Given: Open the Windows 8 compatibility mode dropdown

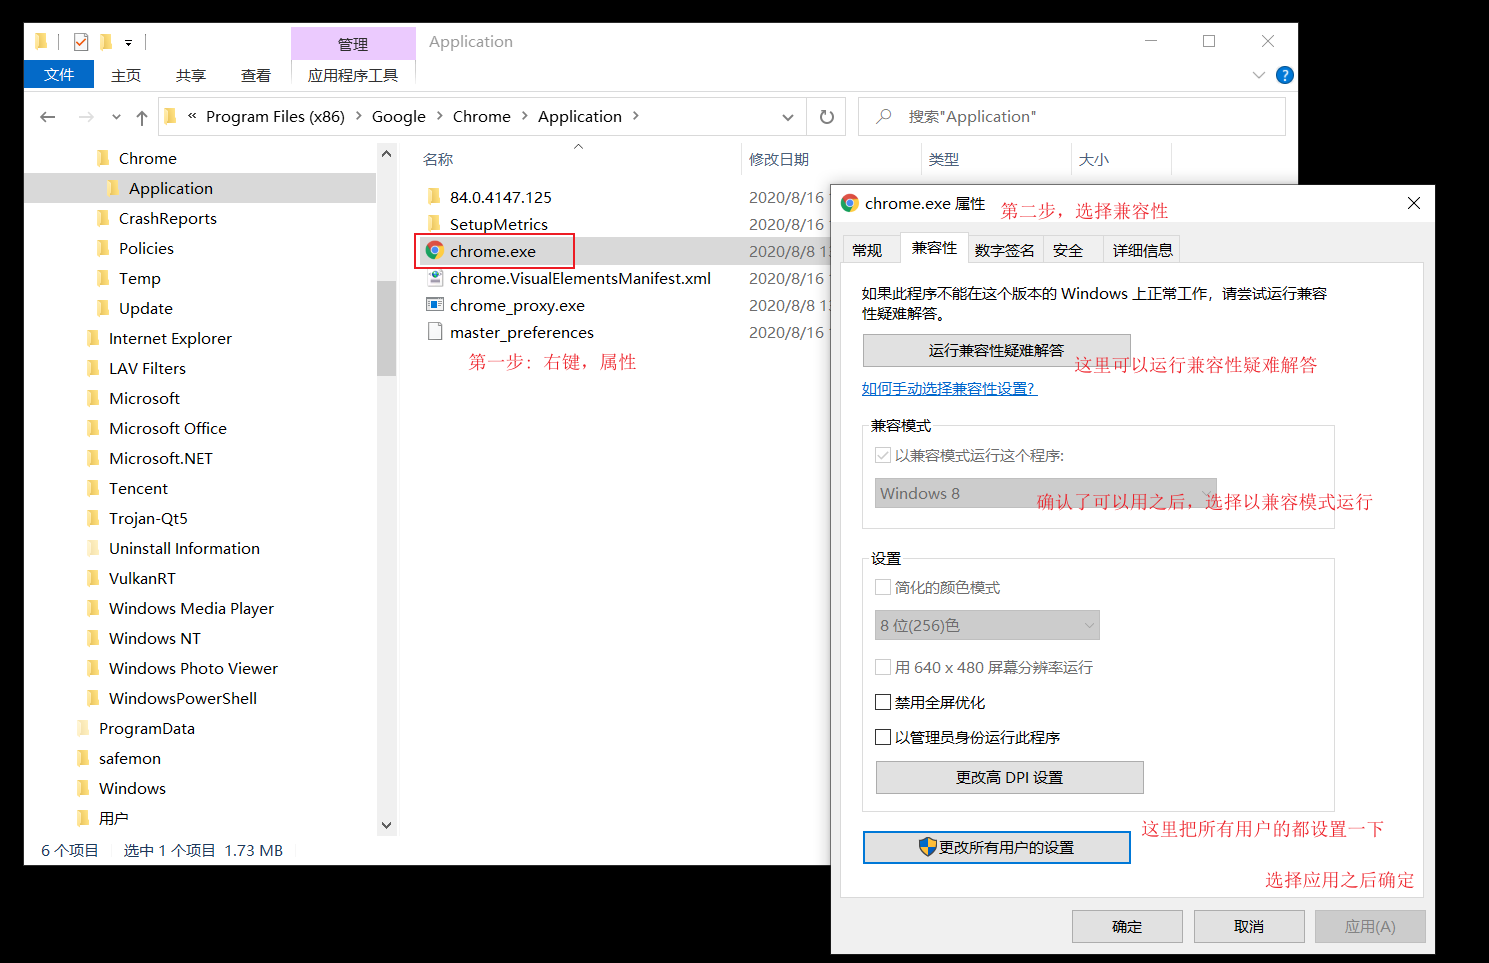Looking at the screenshot, I should tap(1045, 493).
